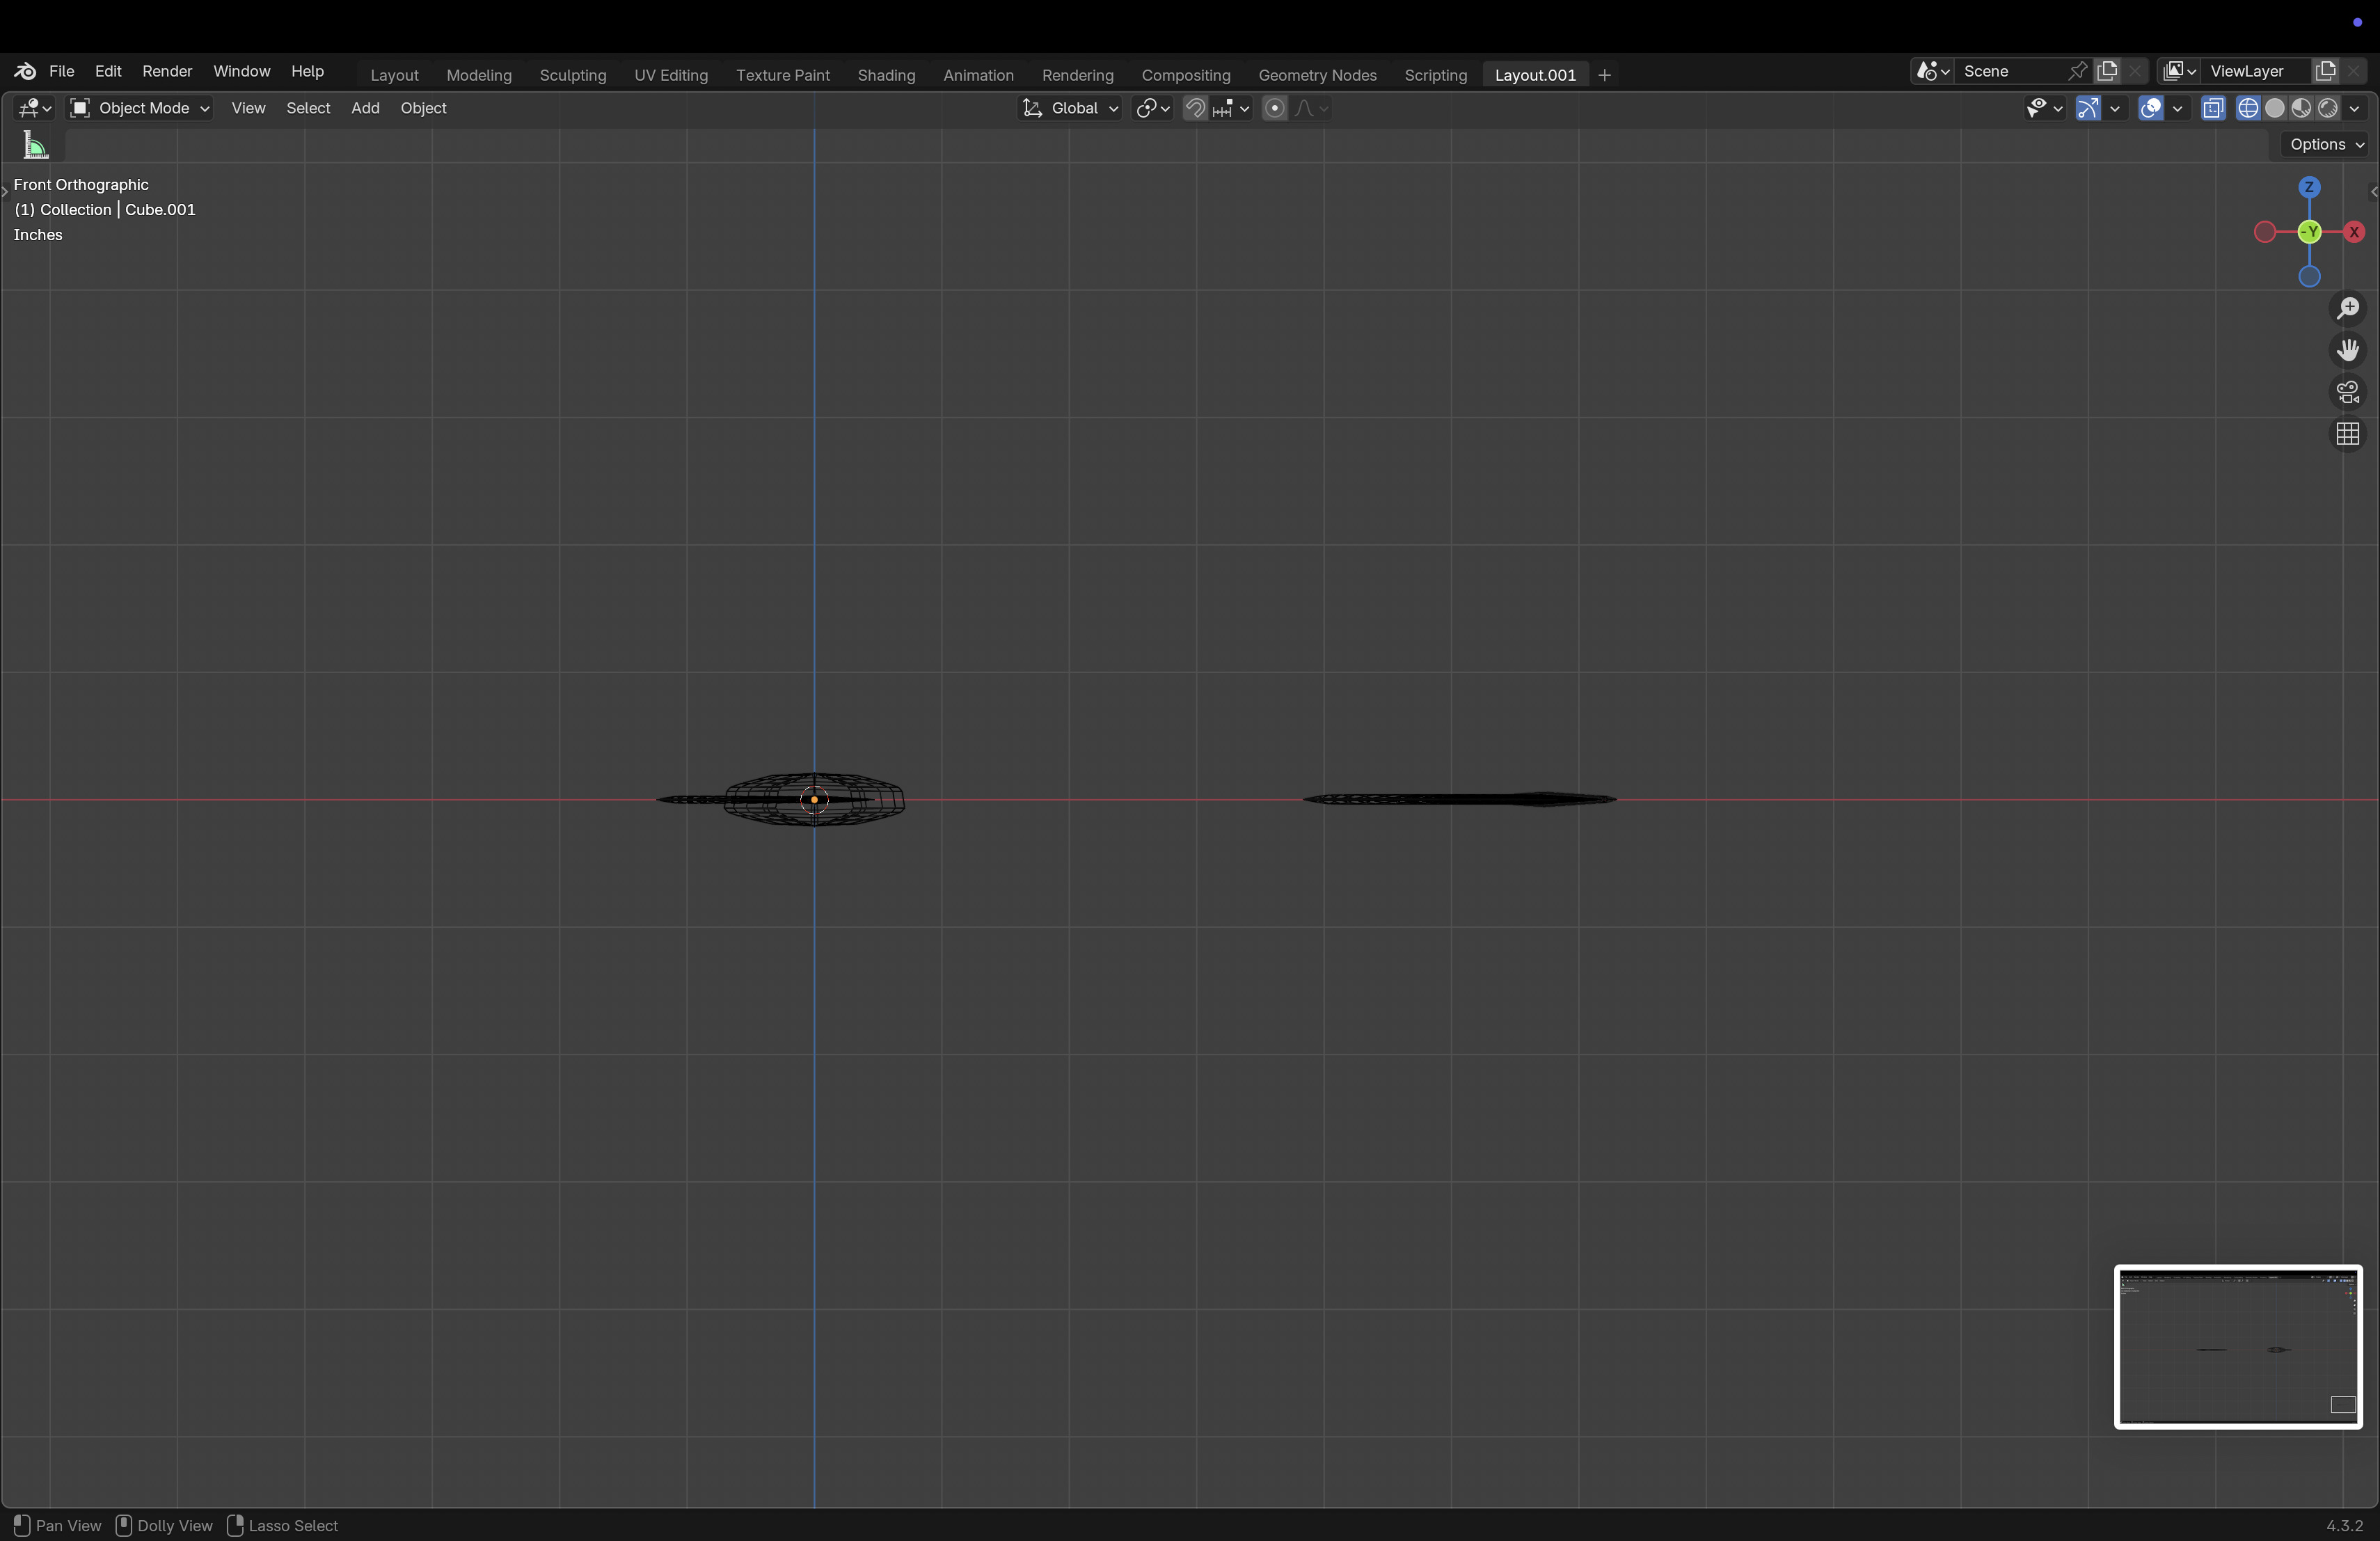Toggle X-ray display
The width and height of the screenshot is (2380, 1541).
click(x=2213, y=108)
